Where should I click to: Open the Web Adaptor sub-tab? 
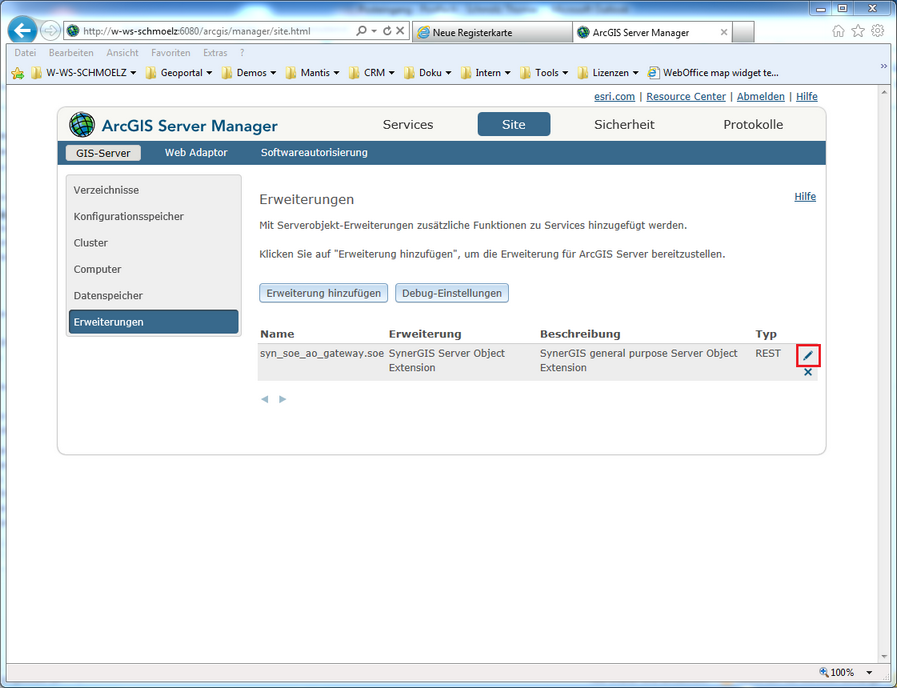(x=196, y=153)
